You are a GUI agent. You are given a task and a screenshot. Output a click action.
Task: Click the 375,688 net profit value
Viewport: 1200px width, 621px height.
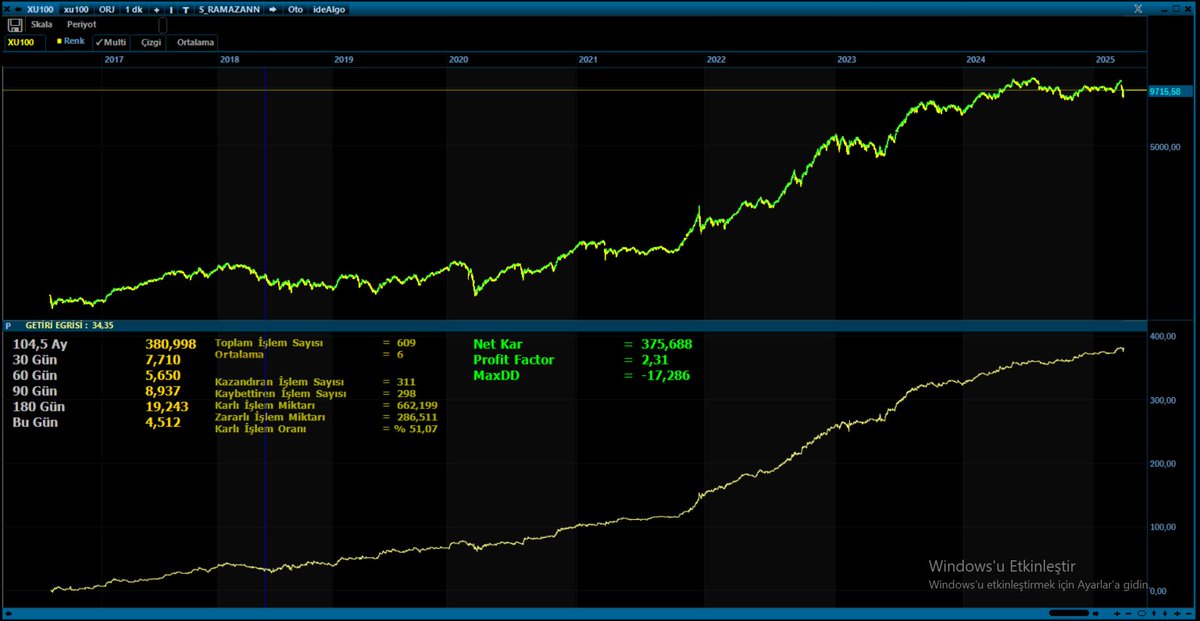click(x=666, y=344)
